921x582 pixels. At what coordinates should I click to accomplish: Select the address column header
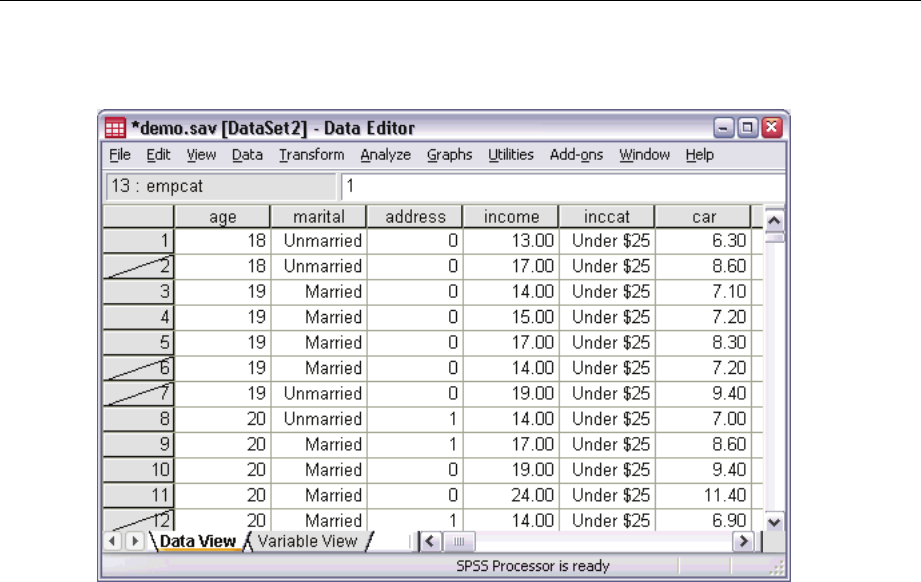(x=415, y=217)
